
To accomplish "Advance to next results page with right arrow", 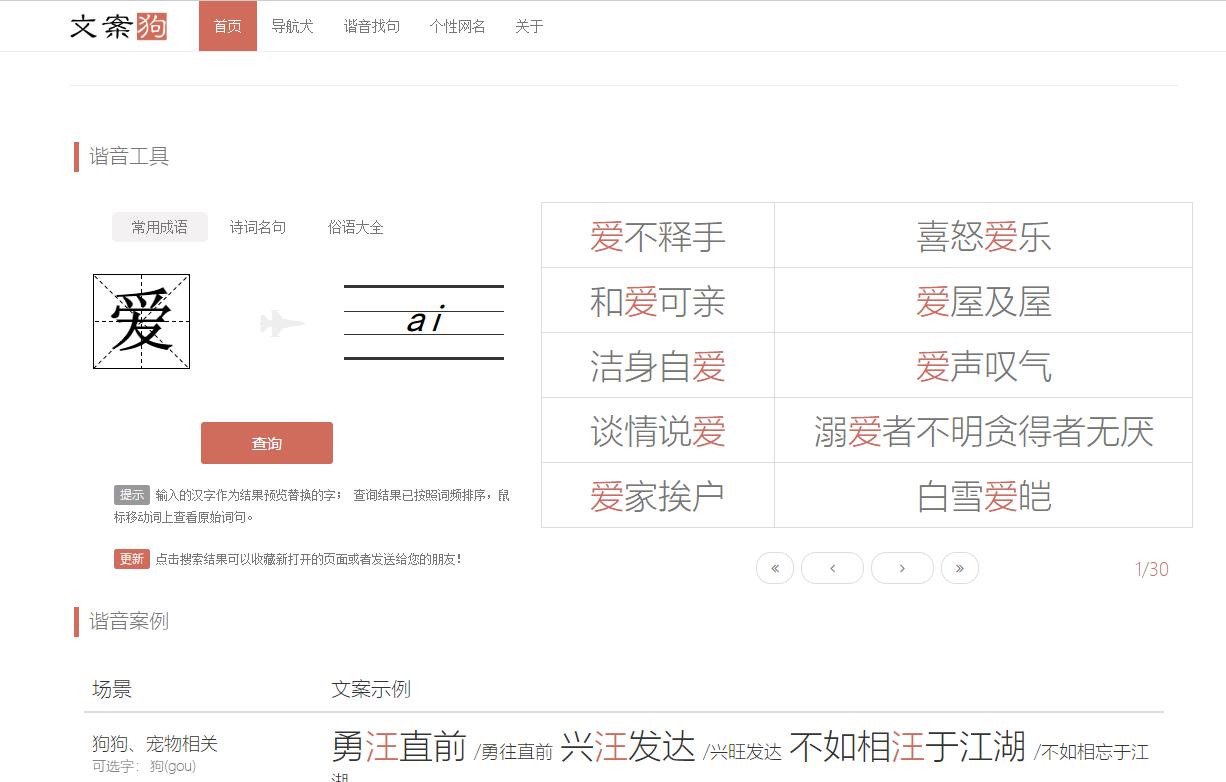I will tap(902, 567).
